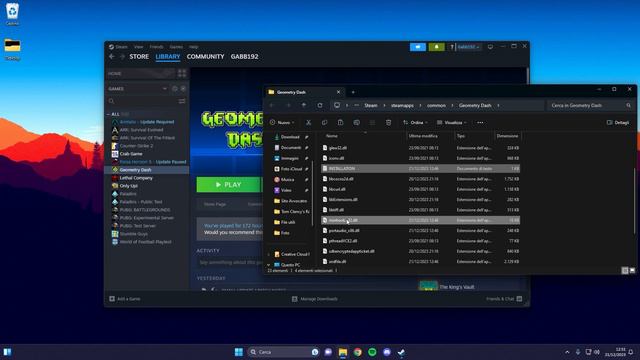
Task: Switch Steam library to grid collections view
Action: click(x=182, y=73)
